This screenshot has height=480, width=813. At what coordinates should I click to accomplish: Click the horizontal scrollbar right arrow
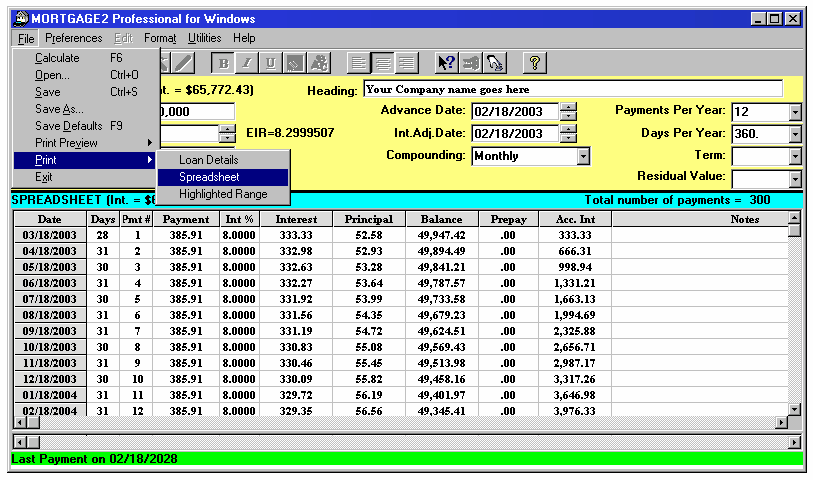[795, 441]
